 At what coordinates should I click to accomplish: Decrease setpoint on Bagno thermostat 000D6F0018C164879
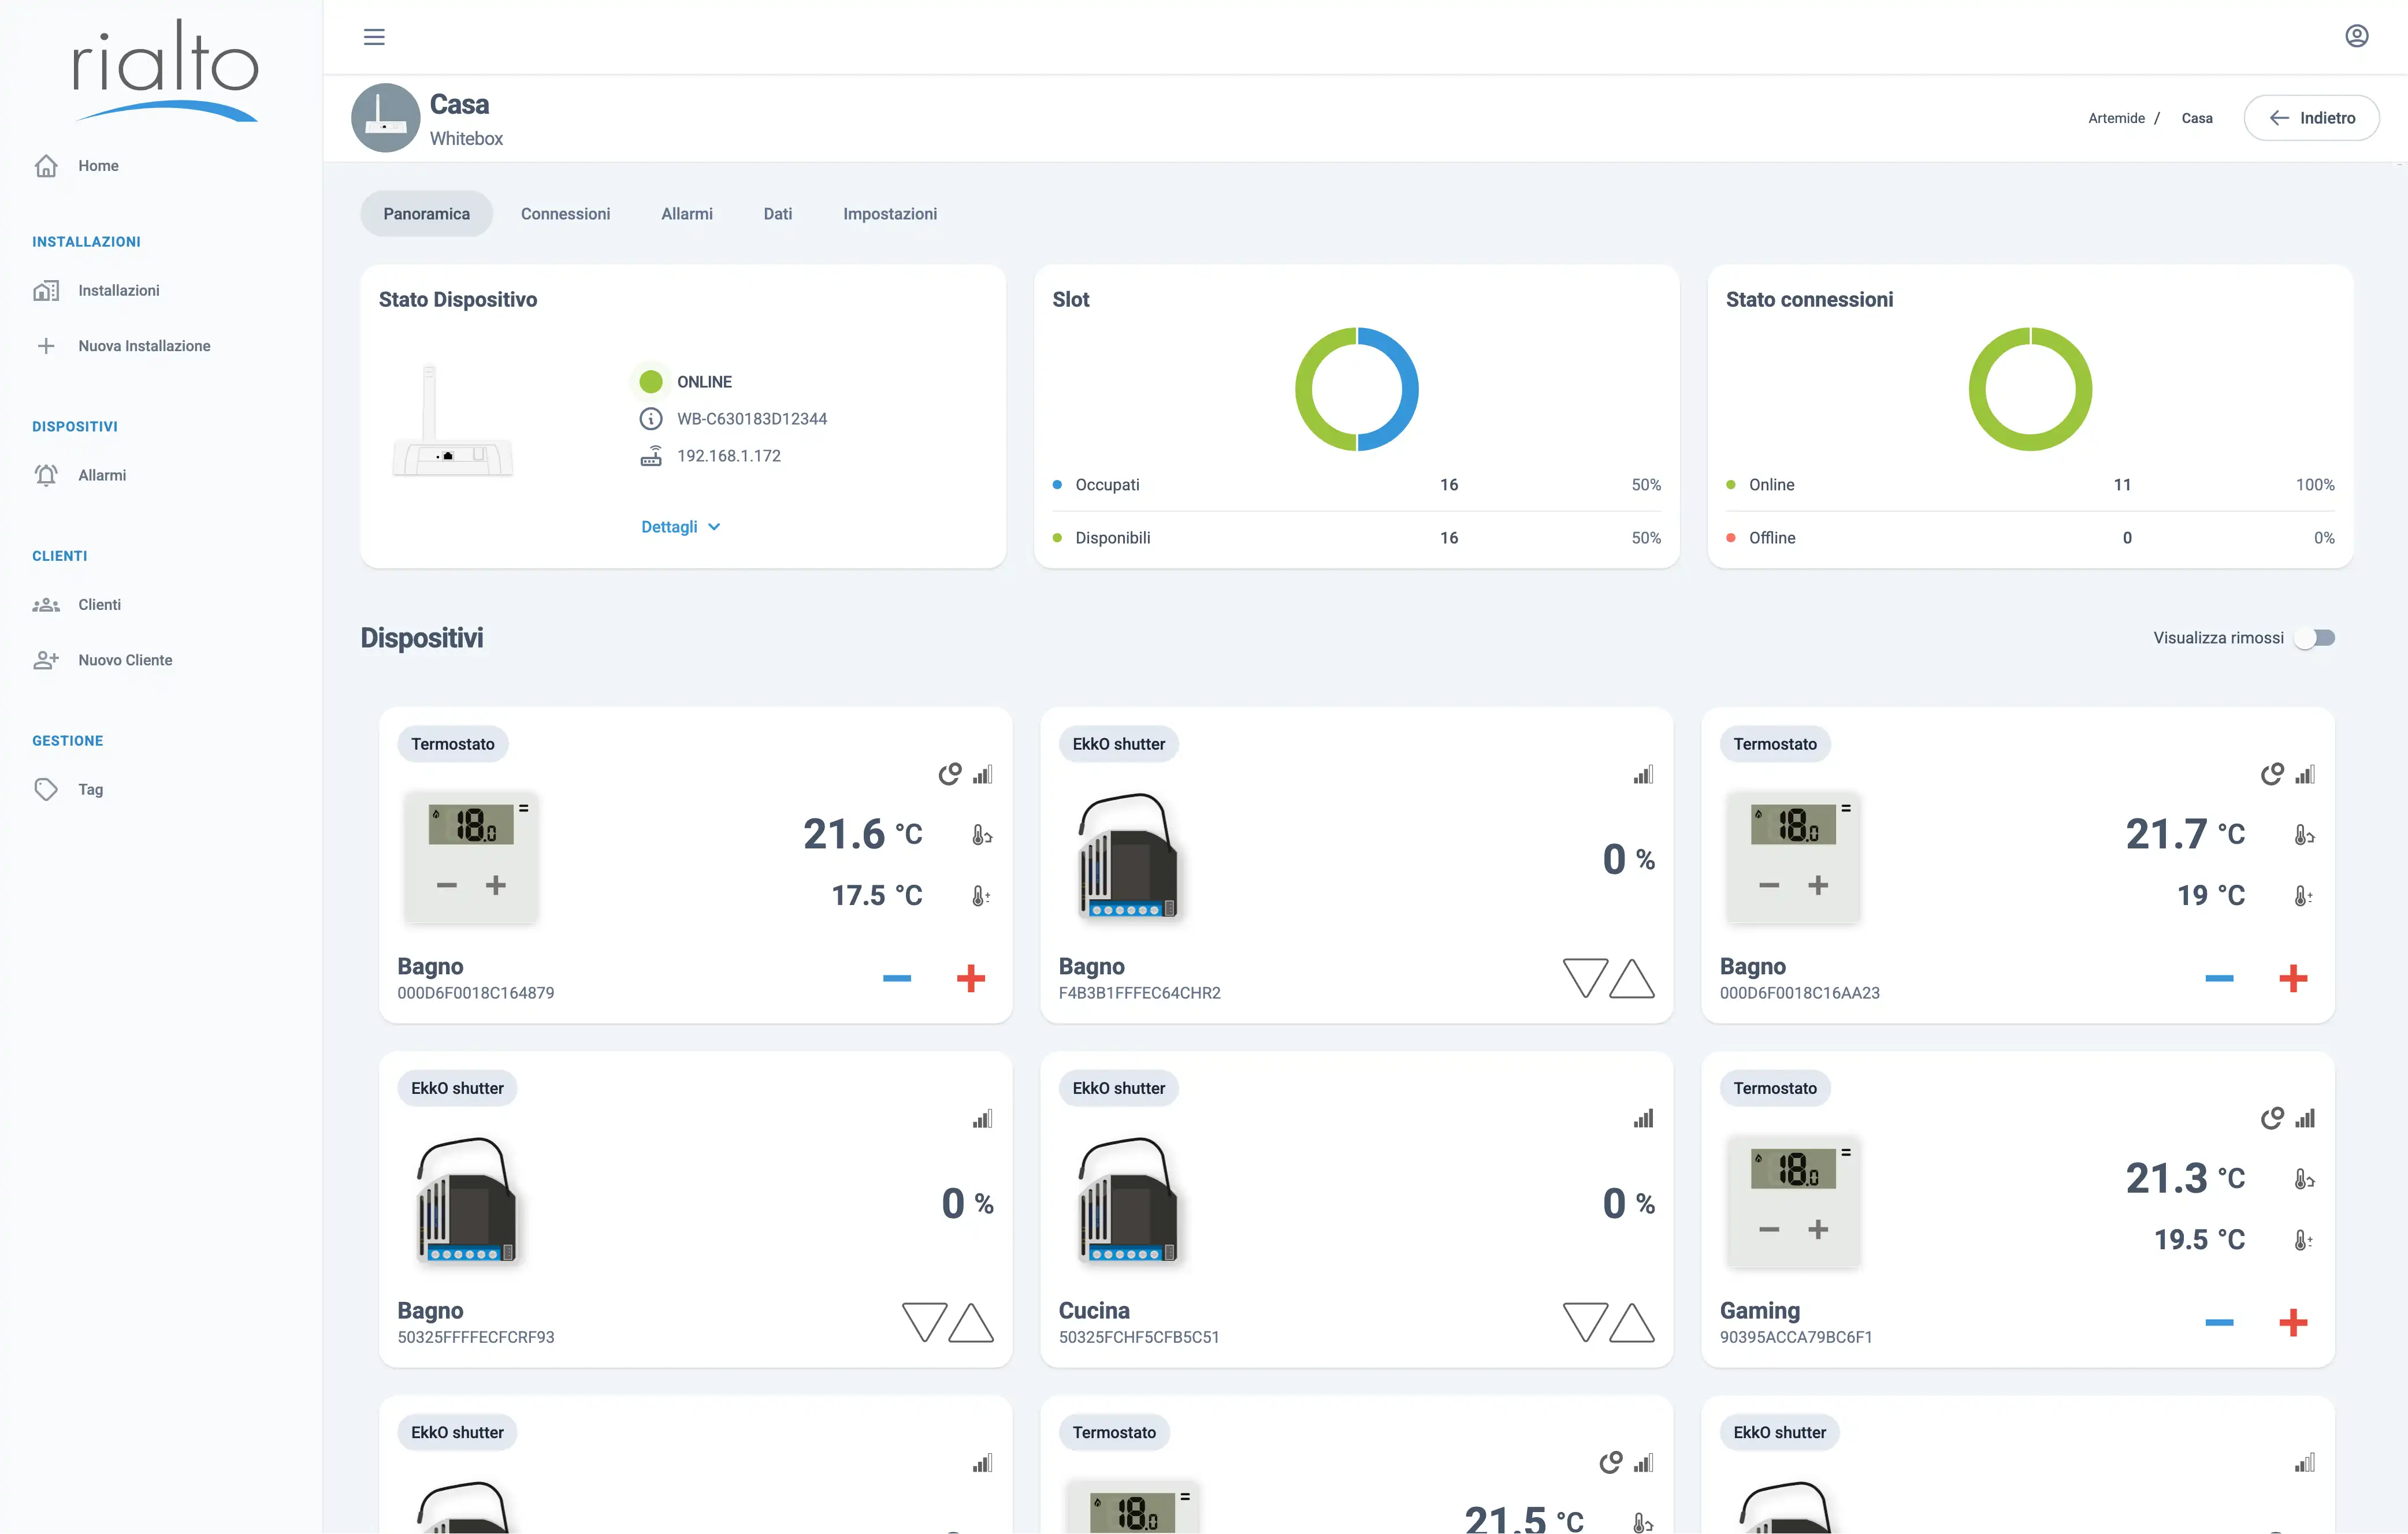(896, 978)
